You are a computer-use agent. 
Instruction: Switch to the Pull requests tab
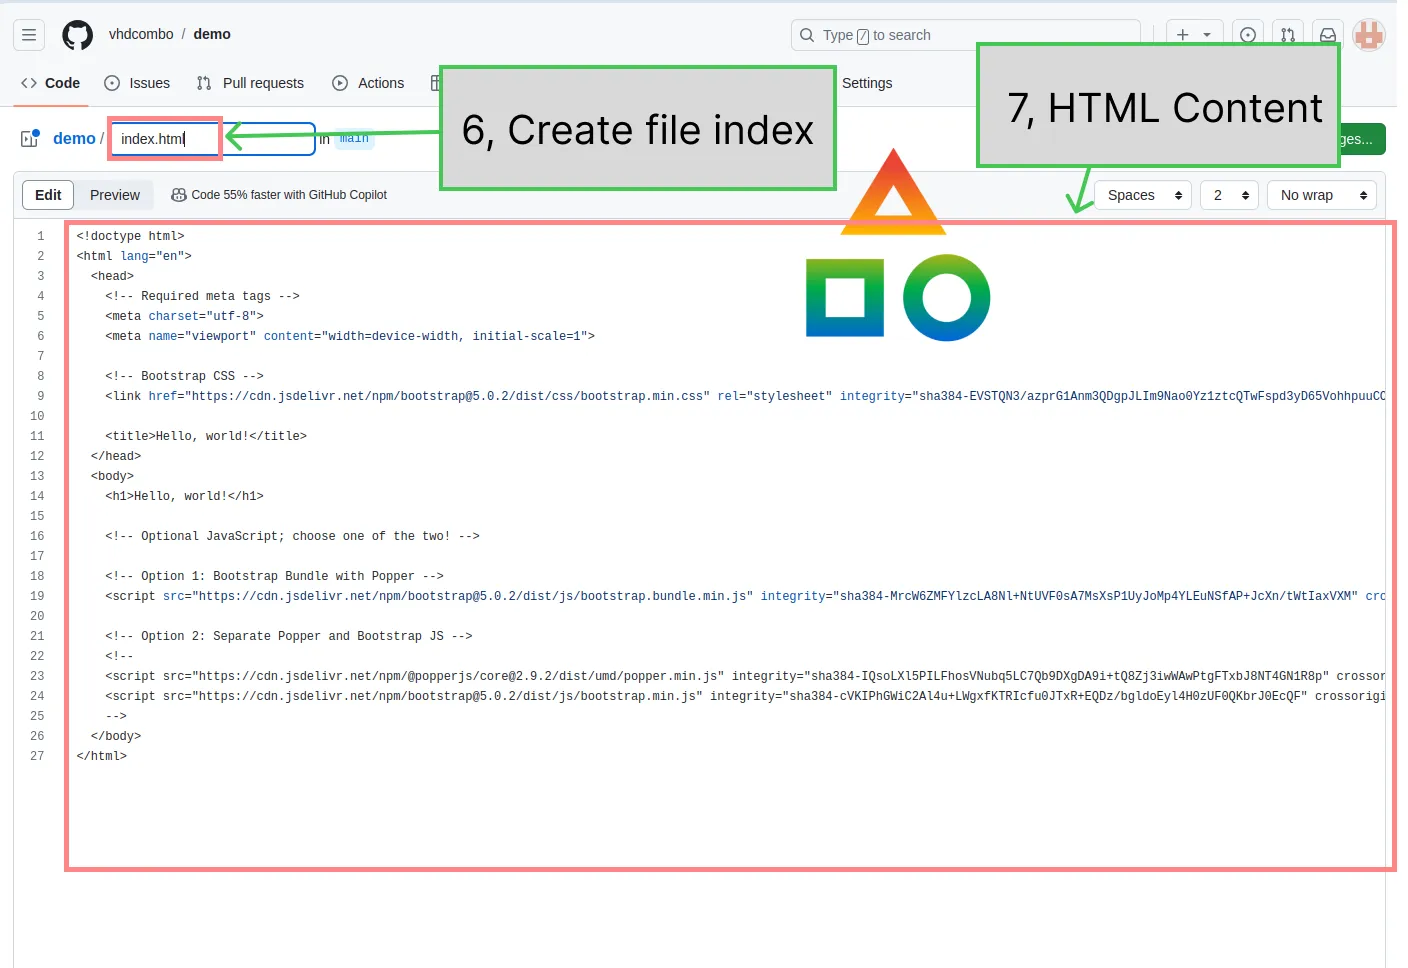pos(250,83)
